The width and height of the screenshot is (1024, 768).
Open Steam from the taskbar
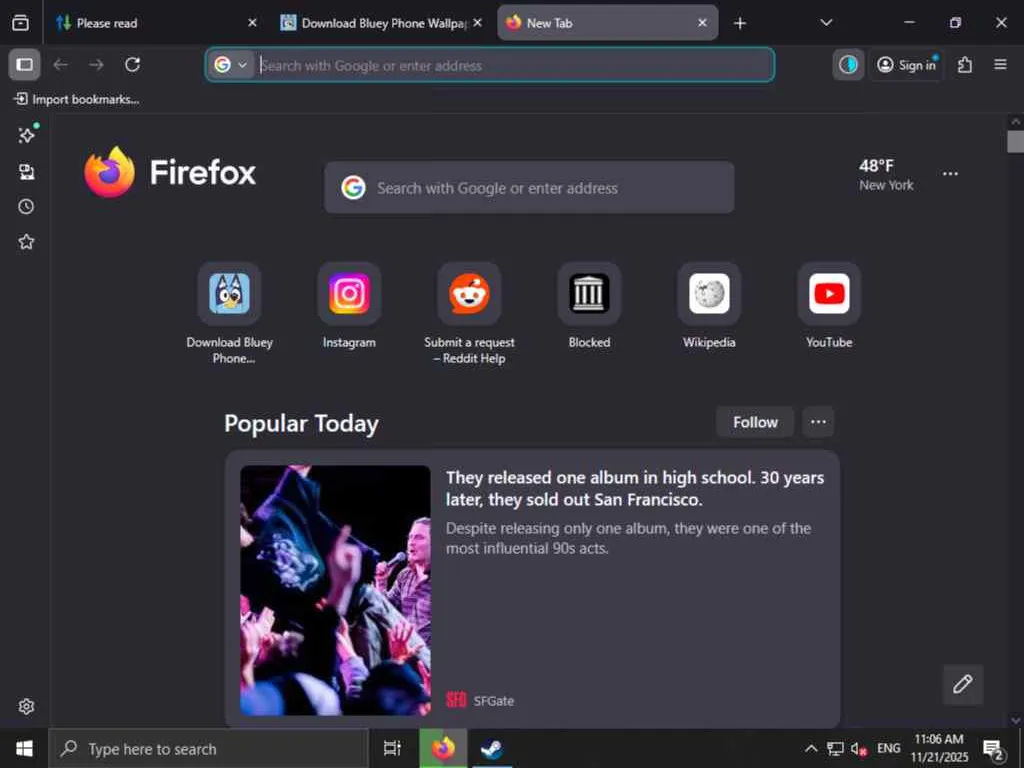(x=491, y=748)
